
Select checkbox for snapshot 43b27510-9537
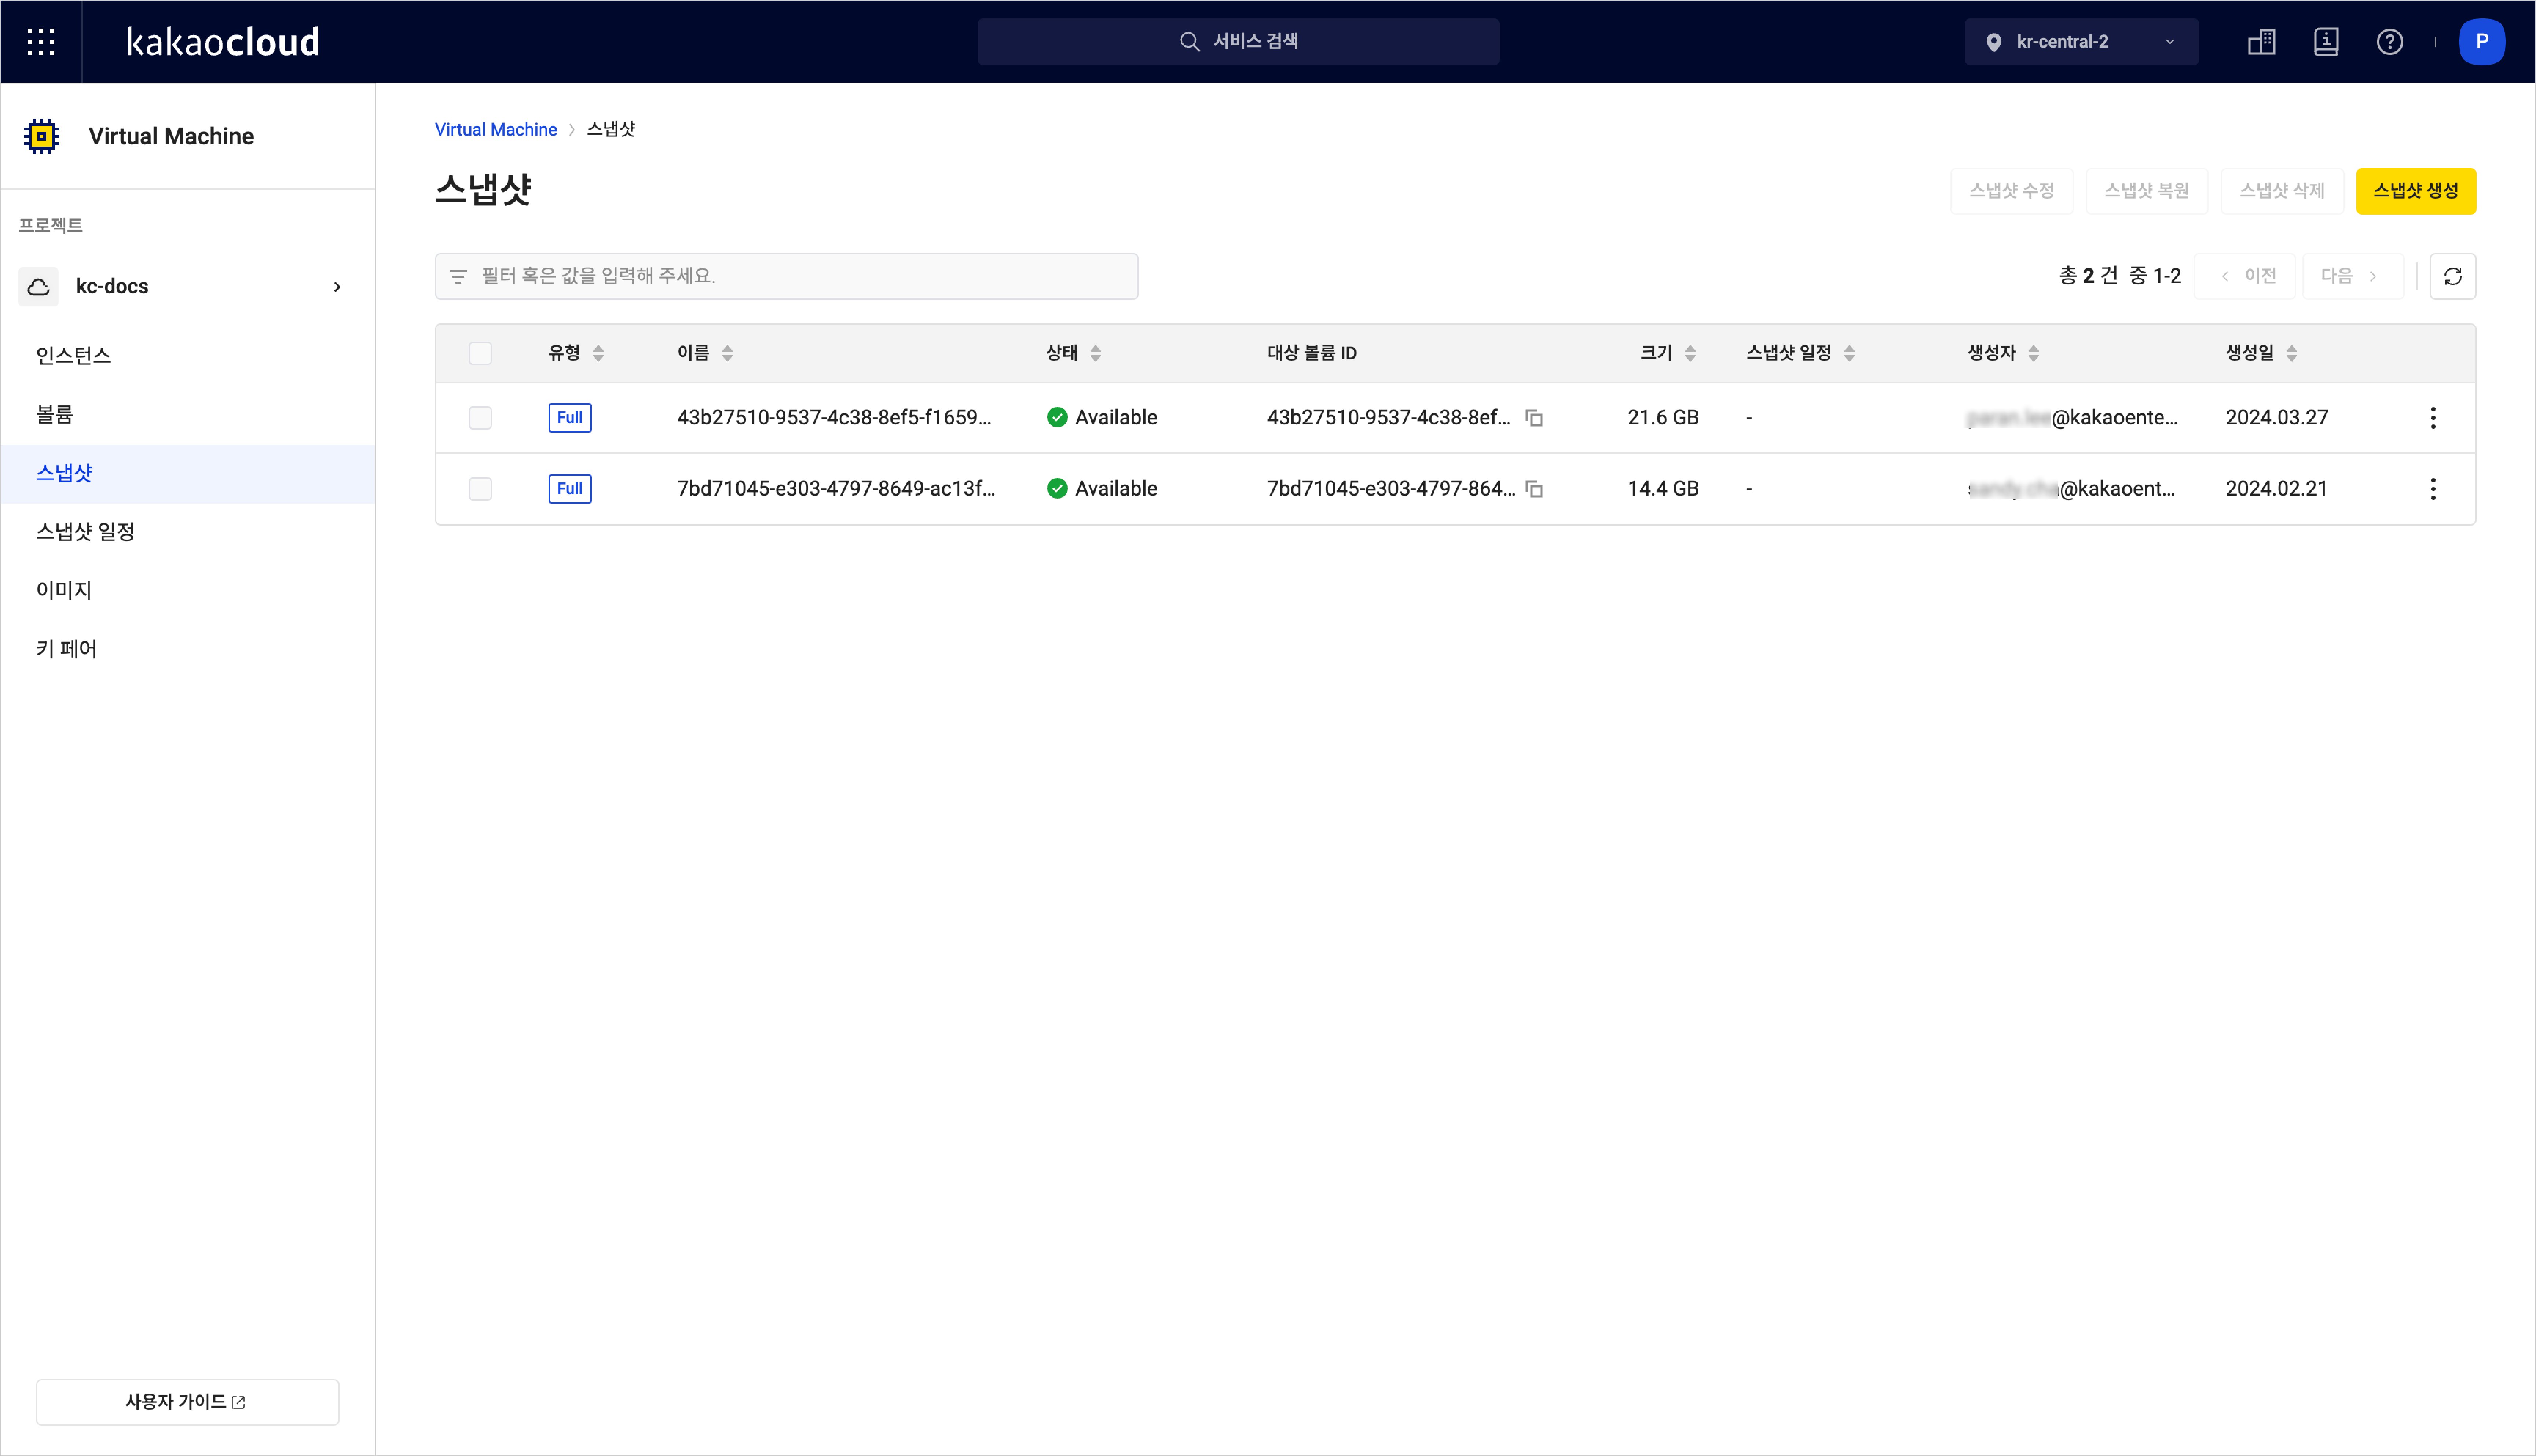click(480, 418)
